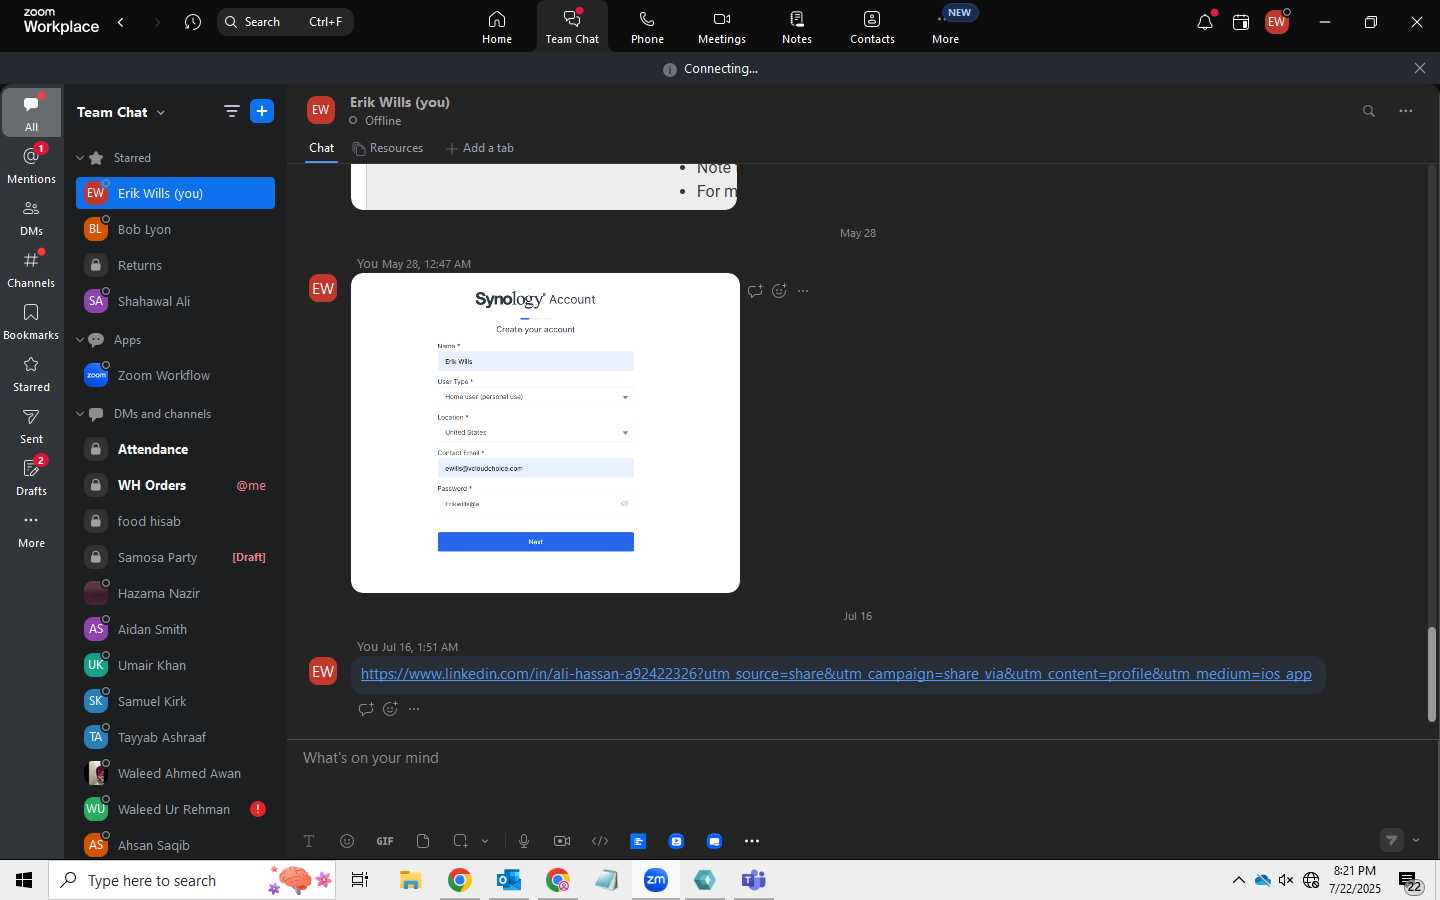Click the chat vertical scrollbar thumb
This screenshot has height=900, width=1440.
click(1431, 674)
